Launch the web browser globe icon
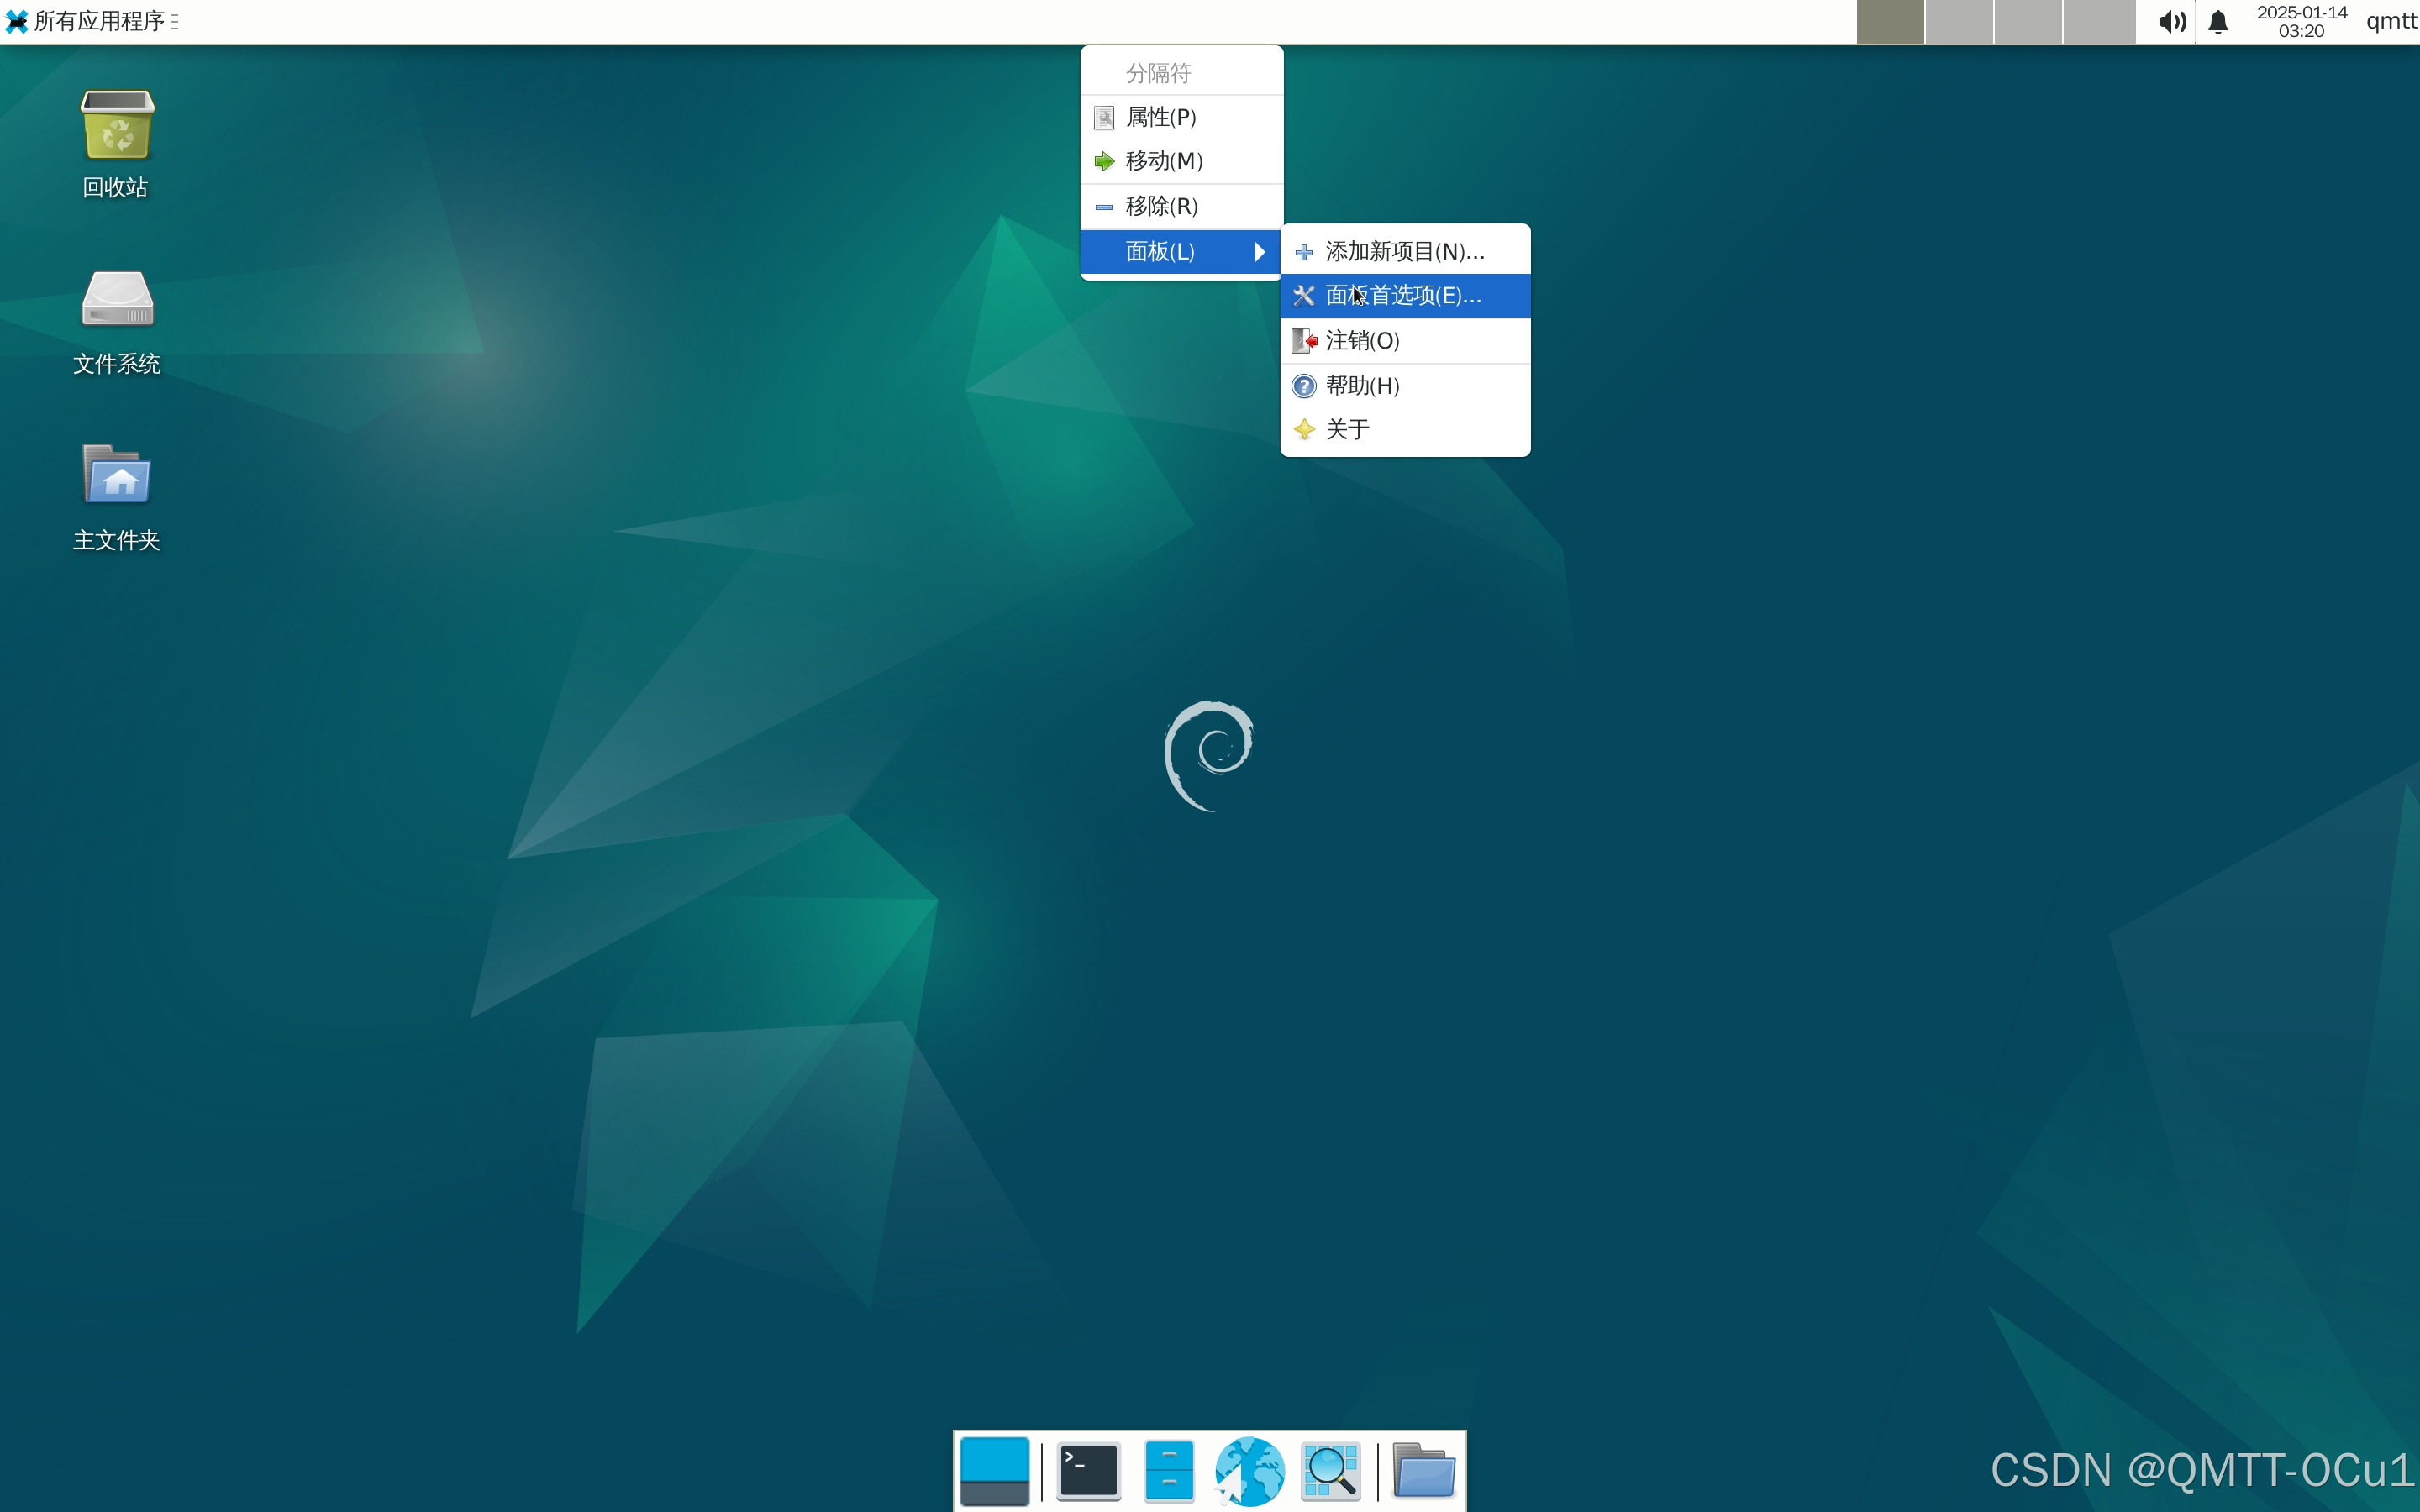This screenshot has height=1512, width=2420. click(x=1249, y=1471)
